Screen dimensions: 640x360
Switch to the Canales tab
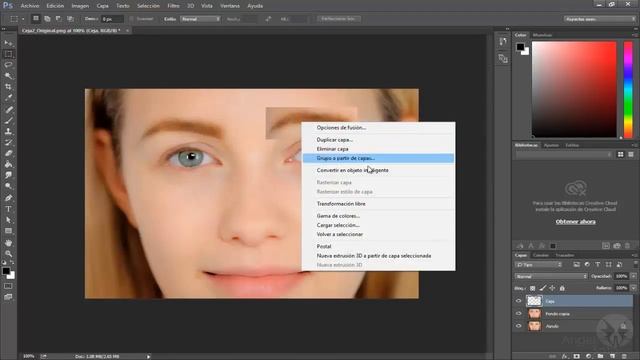click(x=541, y=255)
